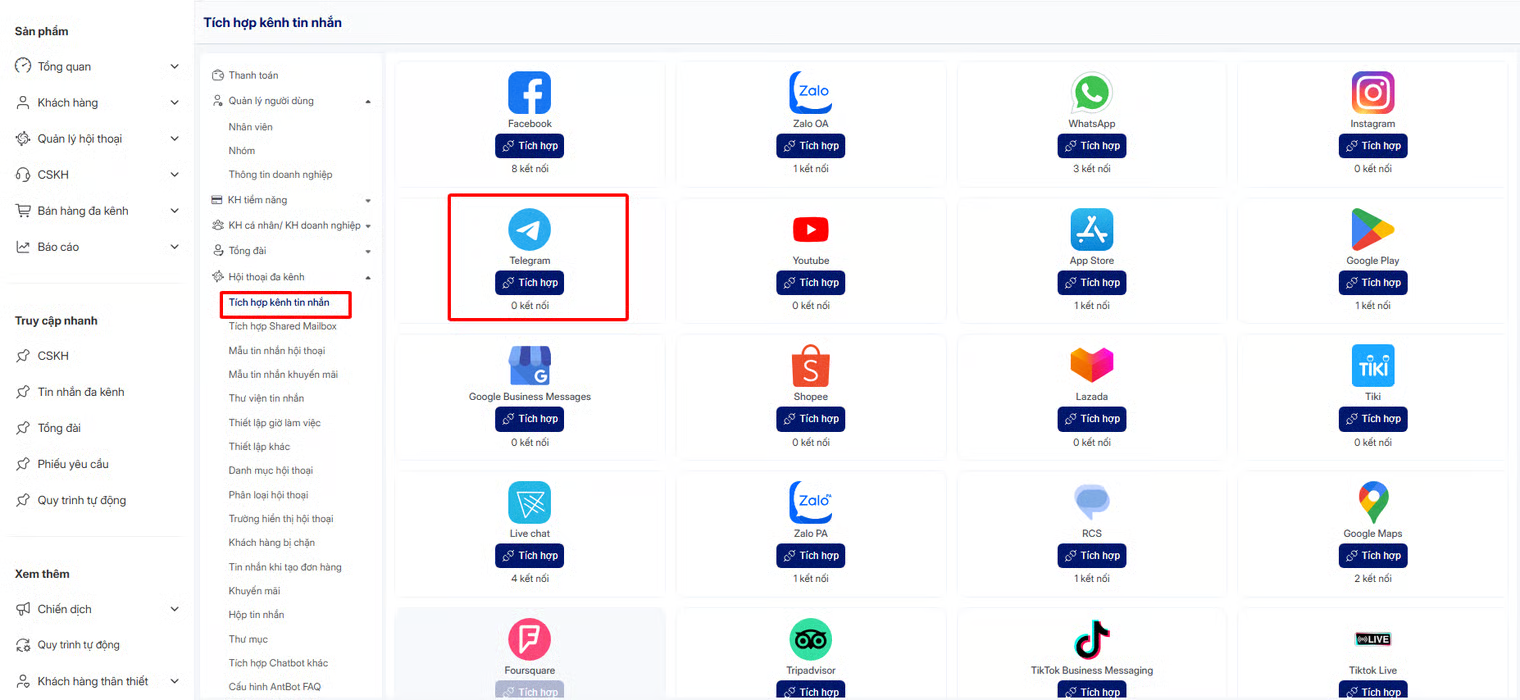Viewport: 1520px width, 700px height.
Task: Select the Lazada heart icon
Action: [1091, 366]
